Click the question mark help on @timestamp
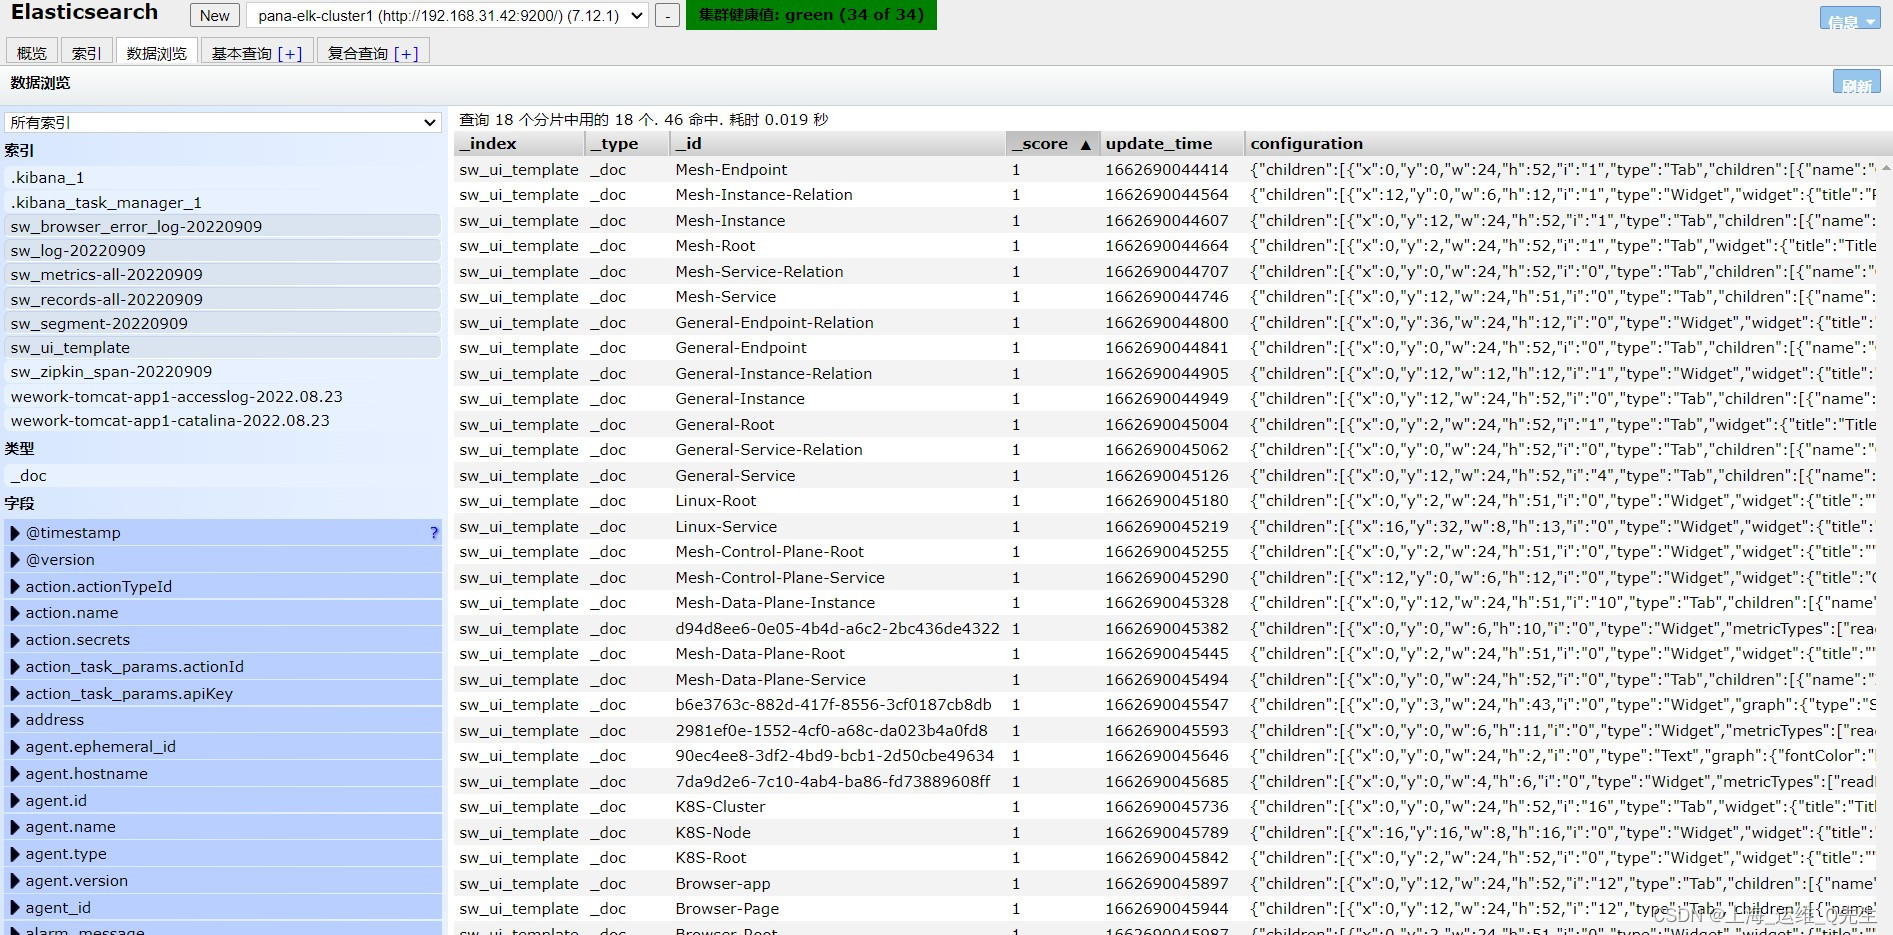 tap(433, 532)
